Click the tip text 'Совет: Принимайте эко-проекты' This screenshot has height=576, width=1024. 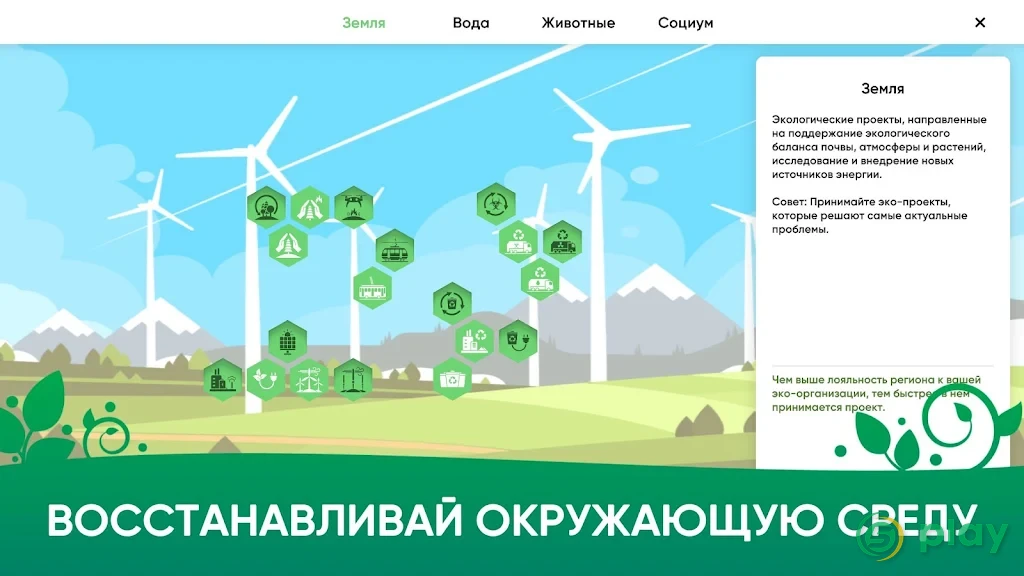coord(869,216)
